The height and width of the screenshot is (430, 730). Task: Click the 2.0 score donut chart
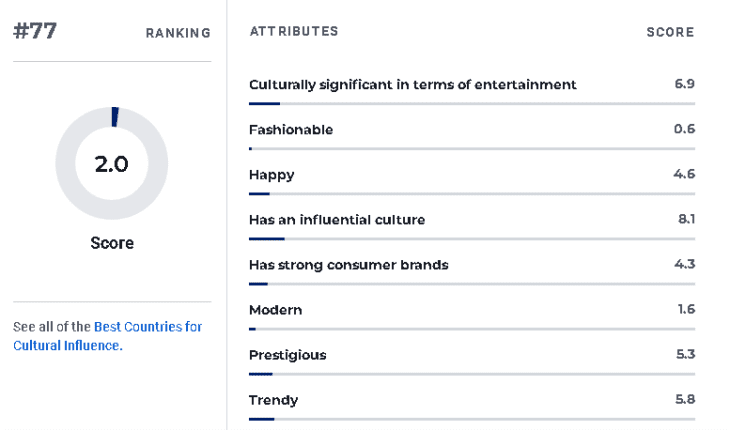(x=112, y=163)
